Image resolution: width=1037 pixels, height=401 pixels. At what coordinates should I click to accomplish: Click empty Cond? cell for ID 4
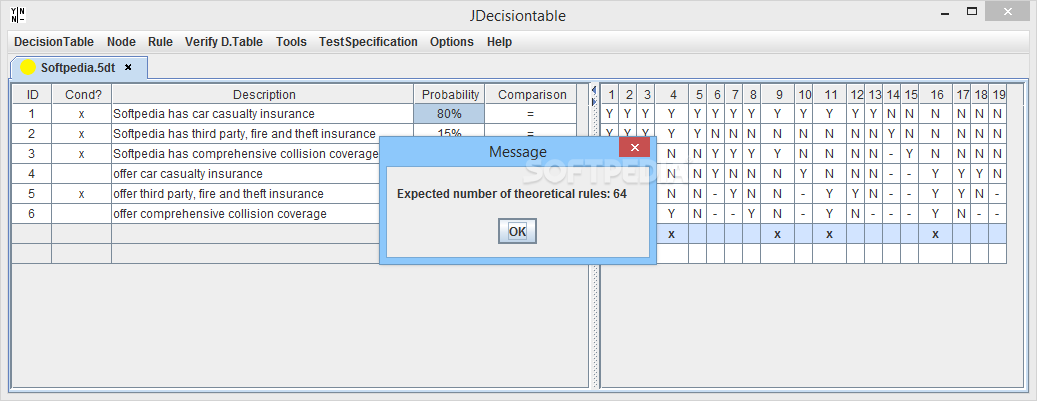click(x=81, y=174)
